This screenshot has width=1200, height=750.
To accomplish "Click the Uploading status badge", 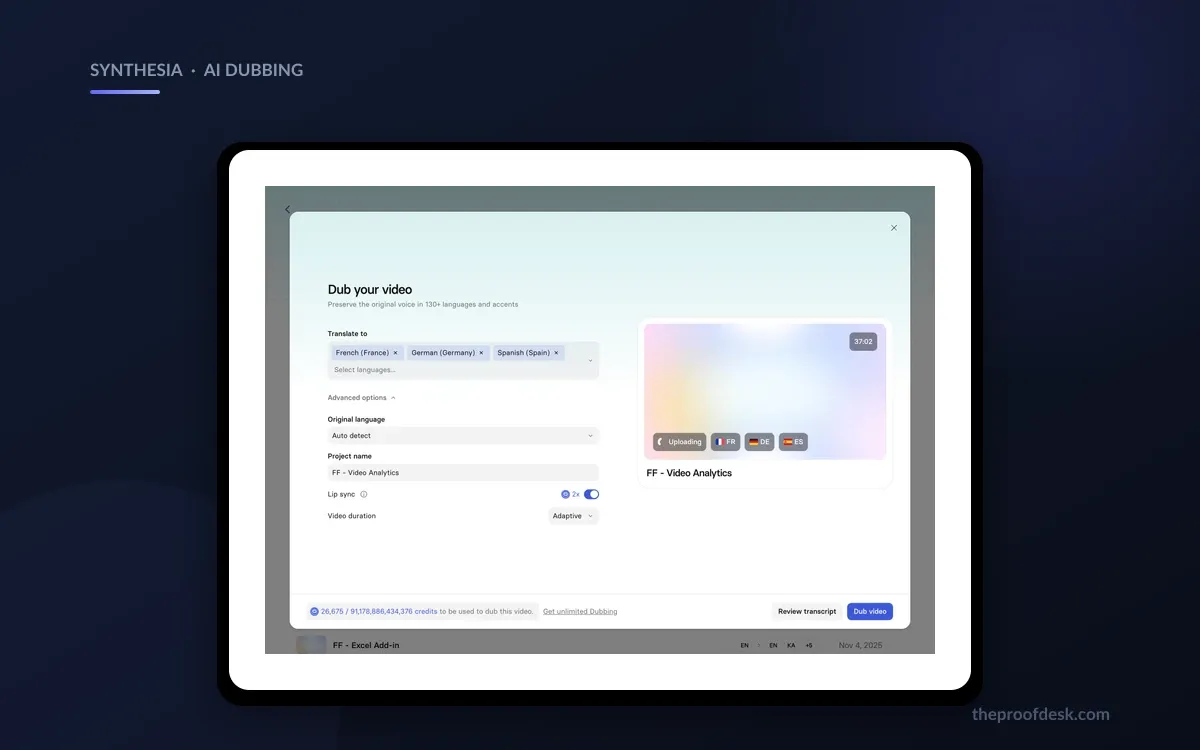I will [680, 442].
